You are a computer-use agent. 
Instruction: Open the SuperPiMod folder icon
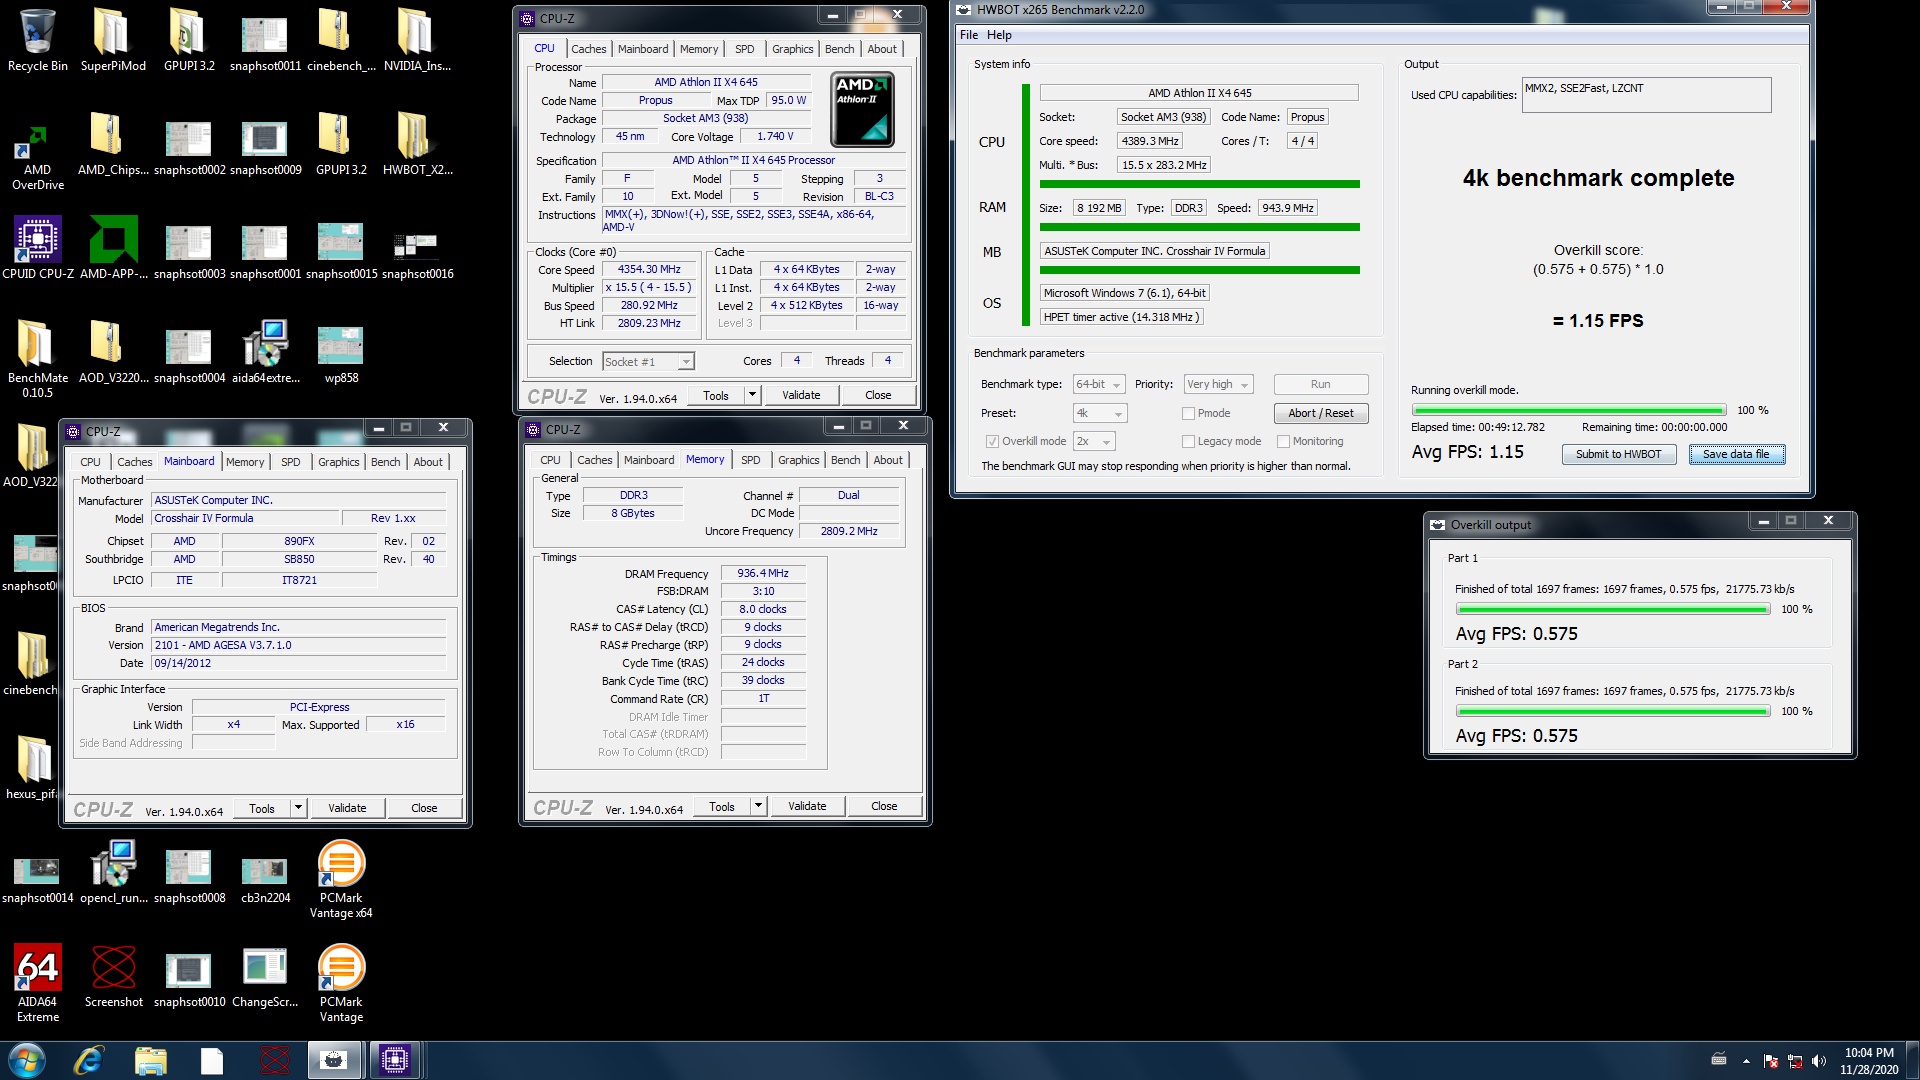(x=113, y=40)
